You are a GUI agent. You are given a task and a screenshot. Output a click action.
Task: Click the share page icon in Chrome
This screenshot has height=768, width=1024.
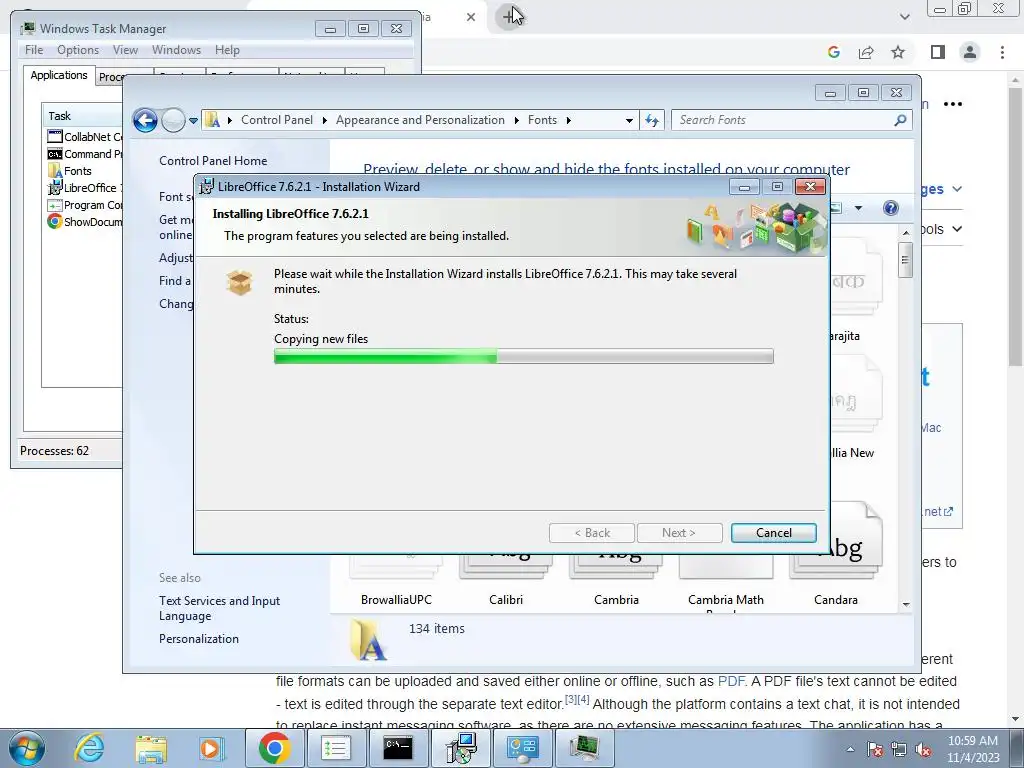click(866, 52)
